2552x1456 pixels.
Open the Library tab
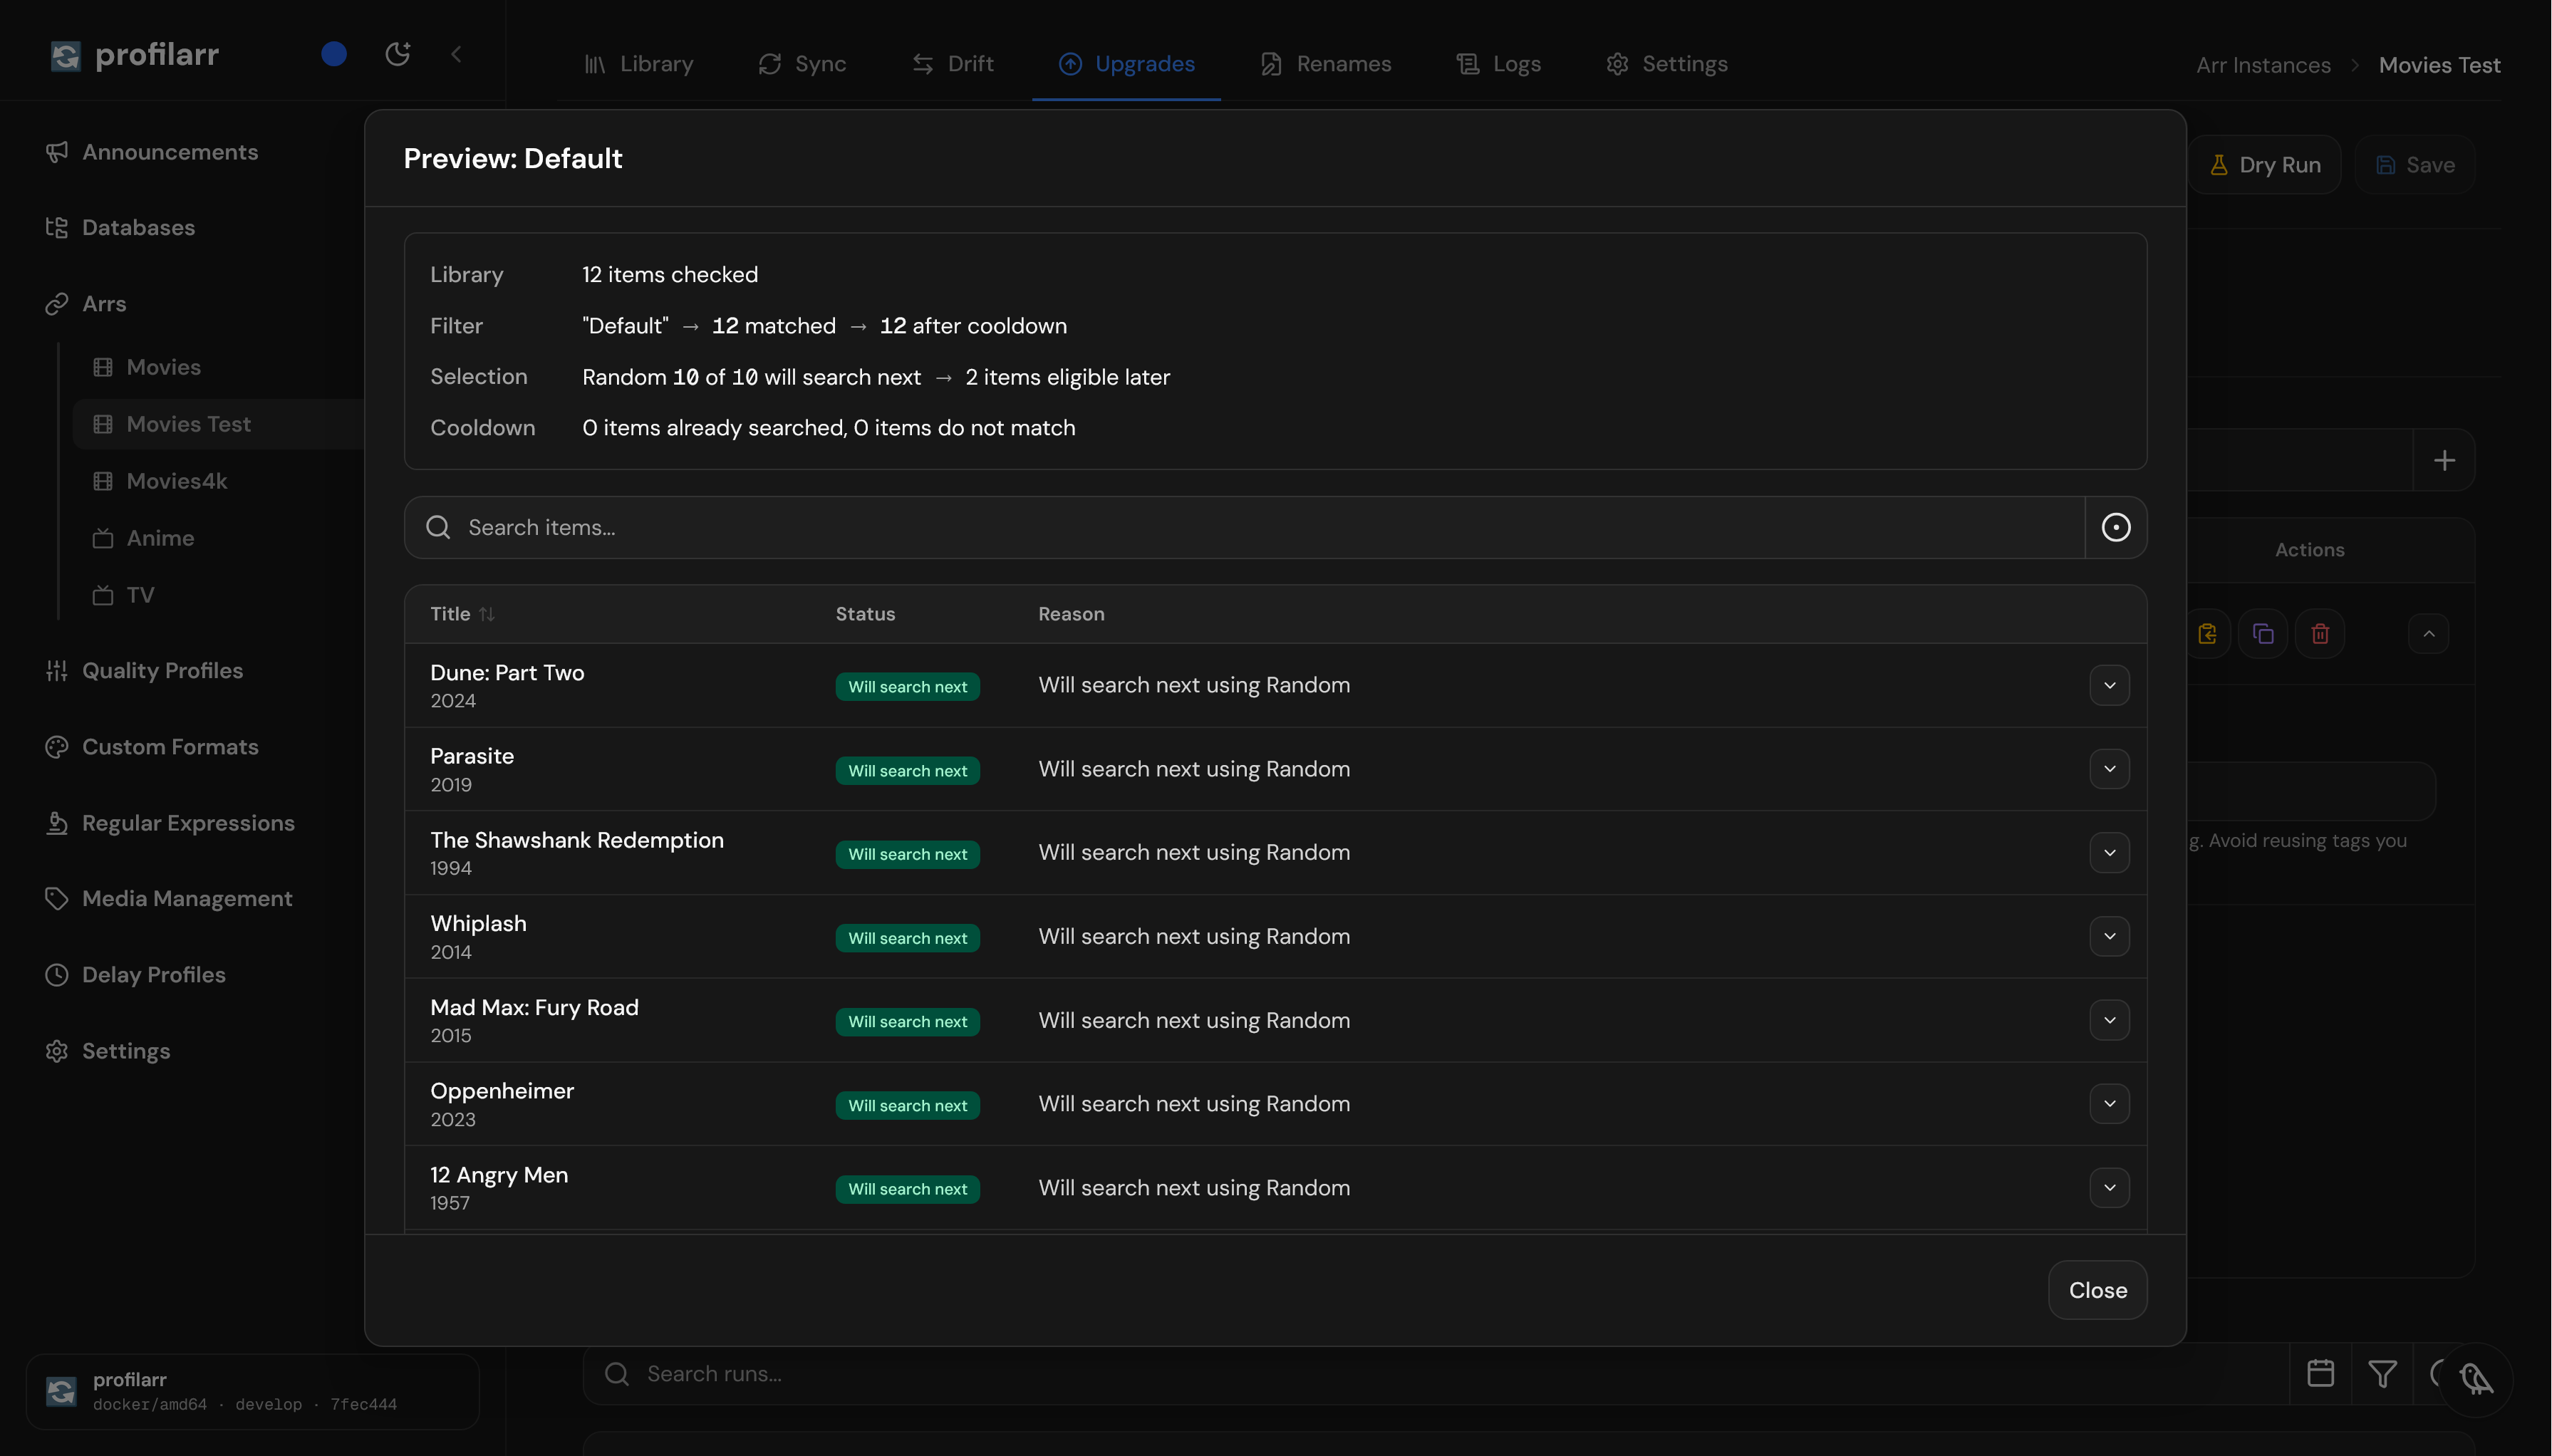(638, 64)
